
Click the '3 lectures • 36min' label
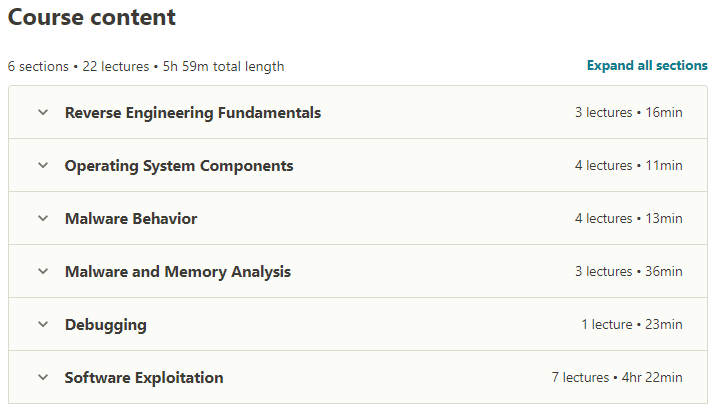pyautogui.click(x=628, y=272)
